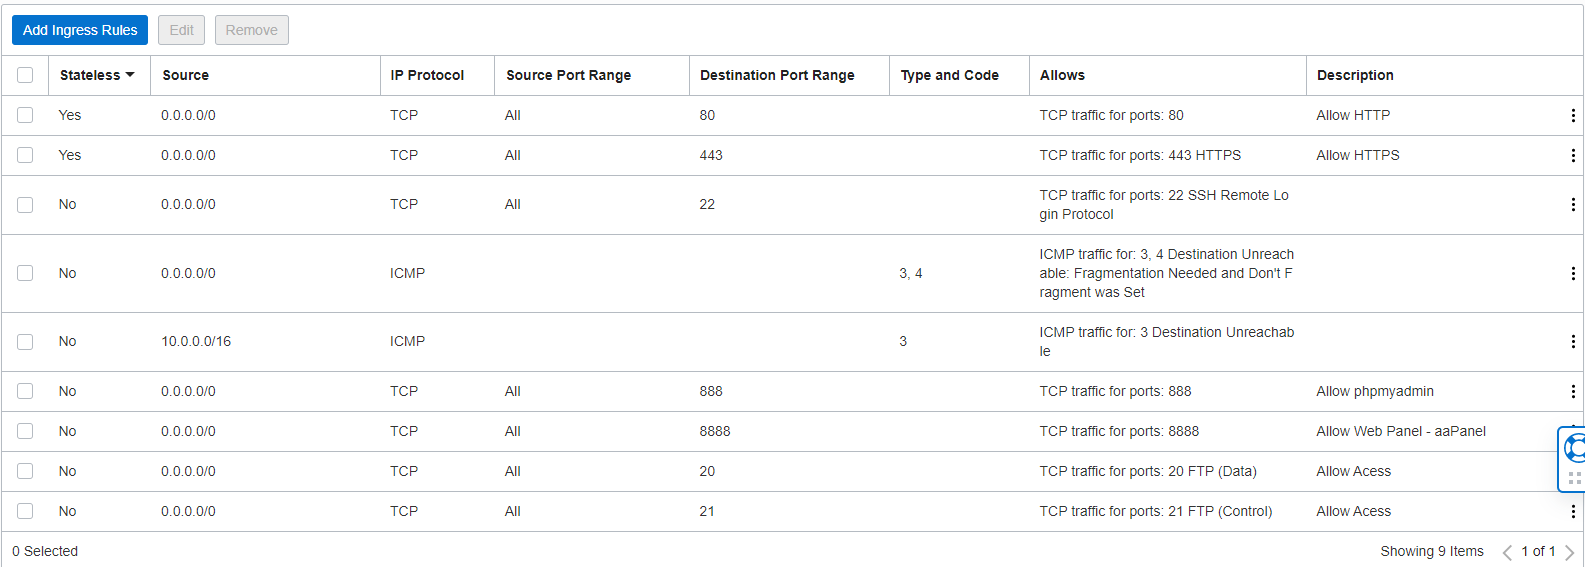The width and height of the screenshot is (1585, 567).
Task: Click the Remove button
Action: point(251,30)
